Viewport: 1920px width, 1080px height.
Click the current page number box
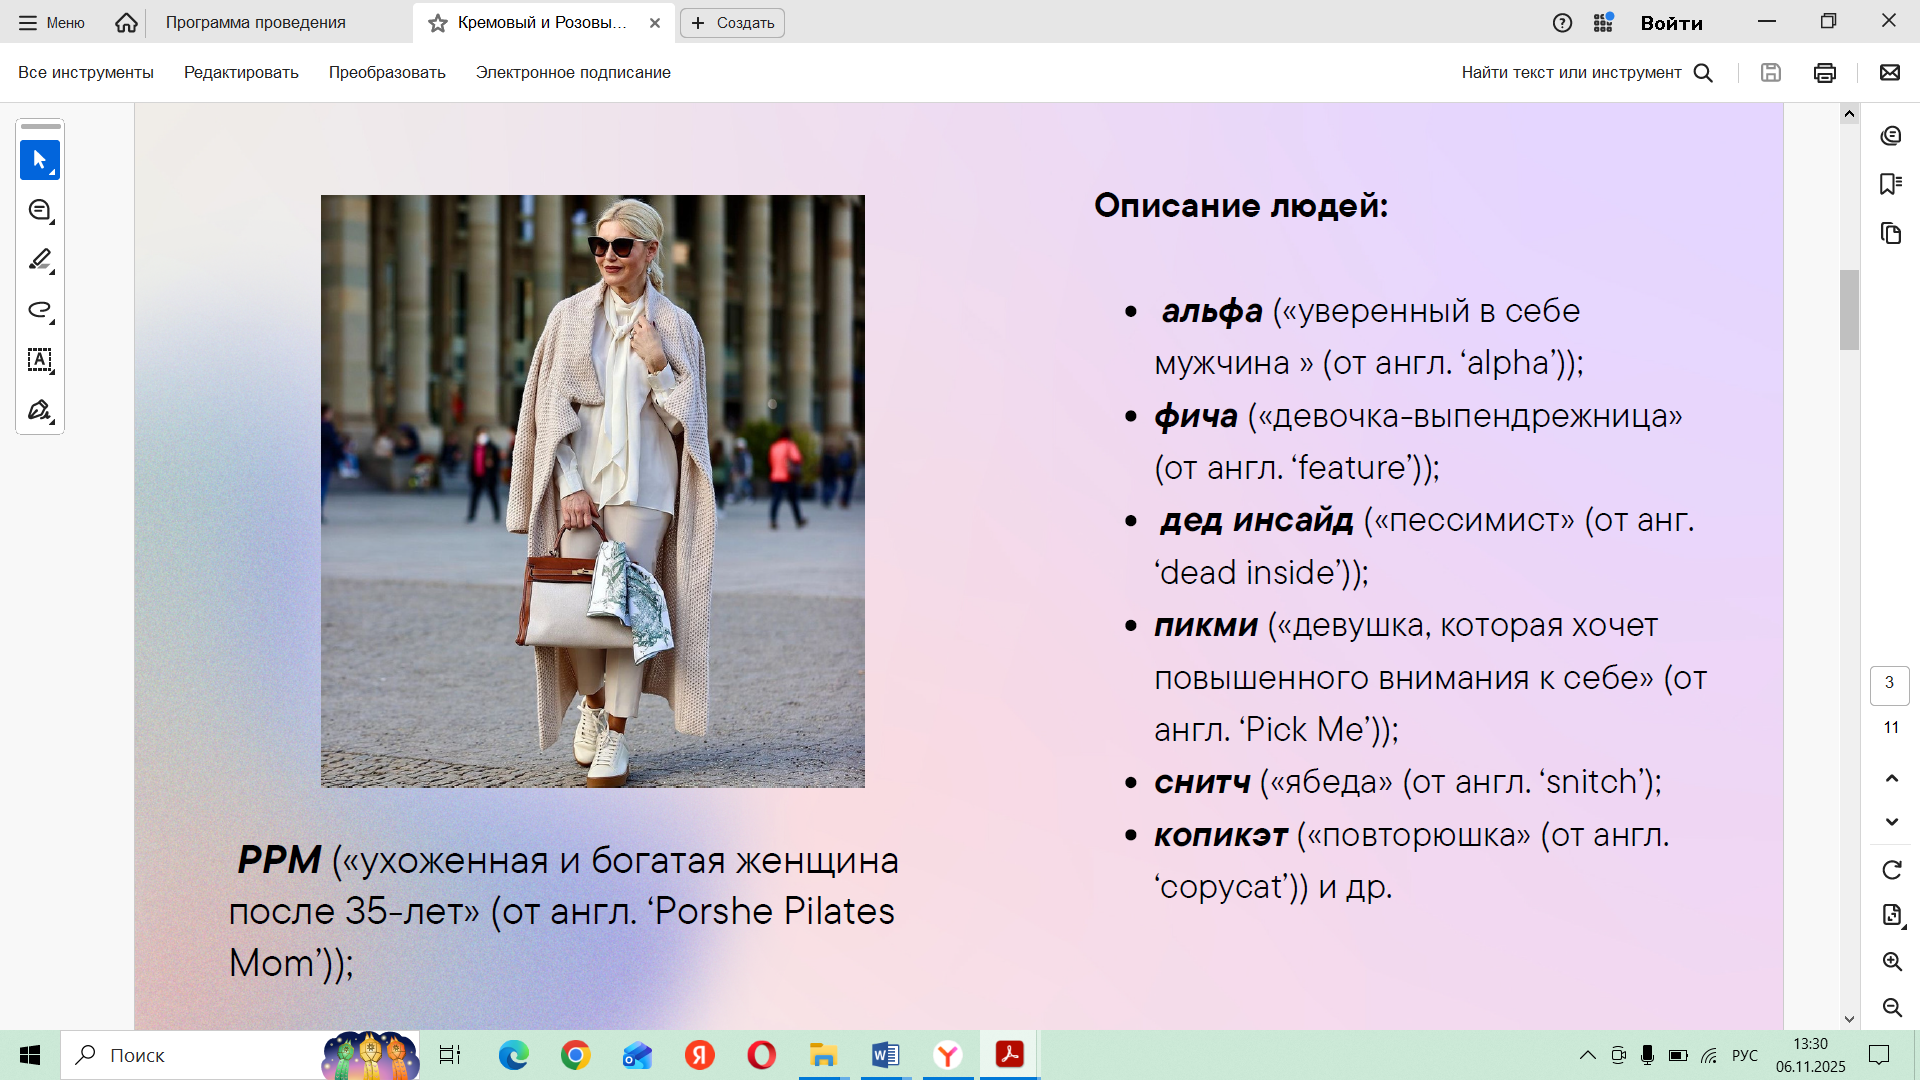pos(1889,684)
